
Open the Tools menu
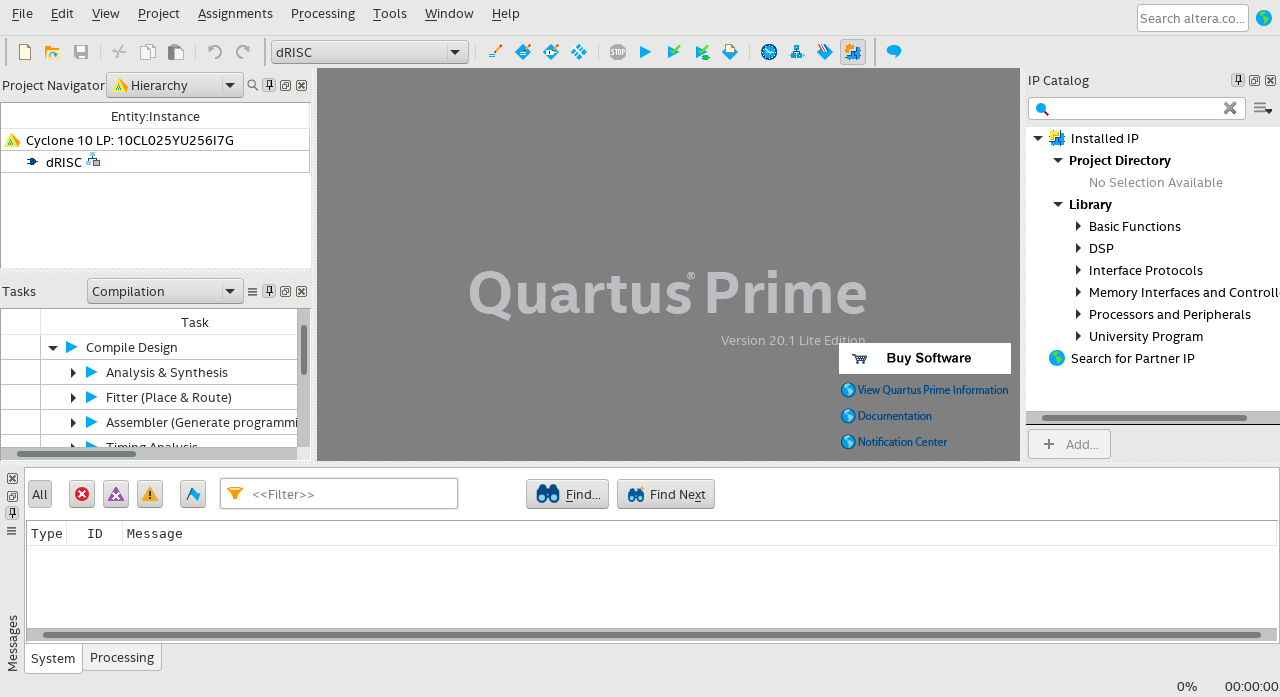tap(390, 13)
